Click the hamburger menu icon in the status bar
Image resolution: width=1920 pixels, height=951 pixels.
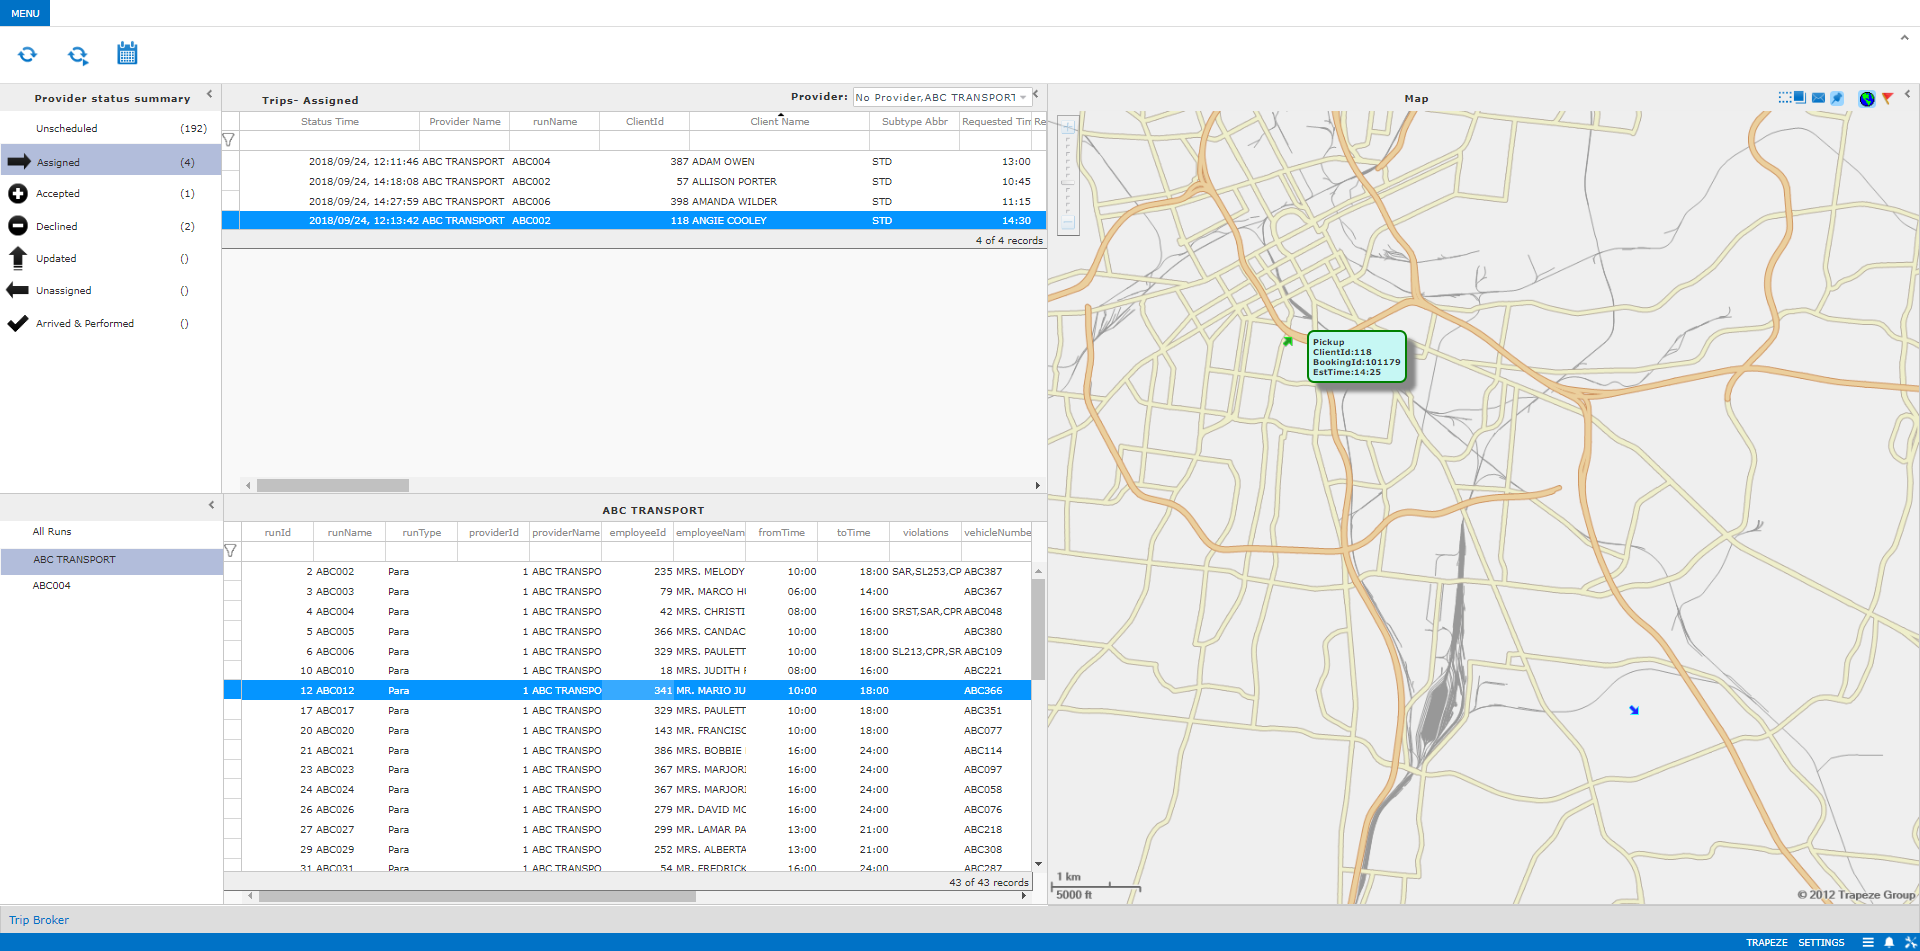[1867, 942]
